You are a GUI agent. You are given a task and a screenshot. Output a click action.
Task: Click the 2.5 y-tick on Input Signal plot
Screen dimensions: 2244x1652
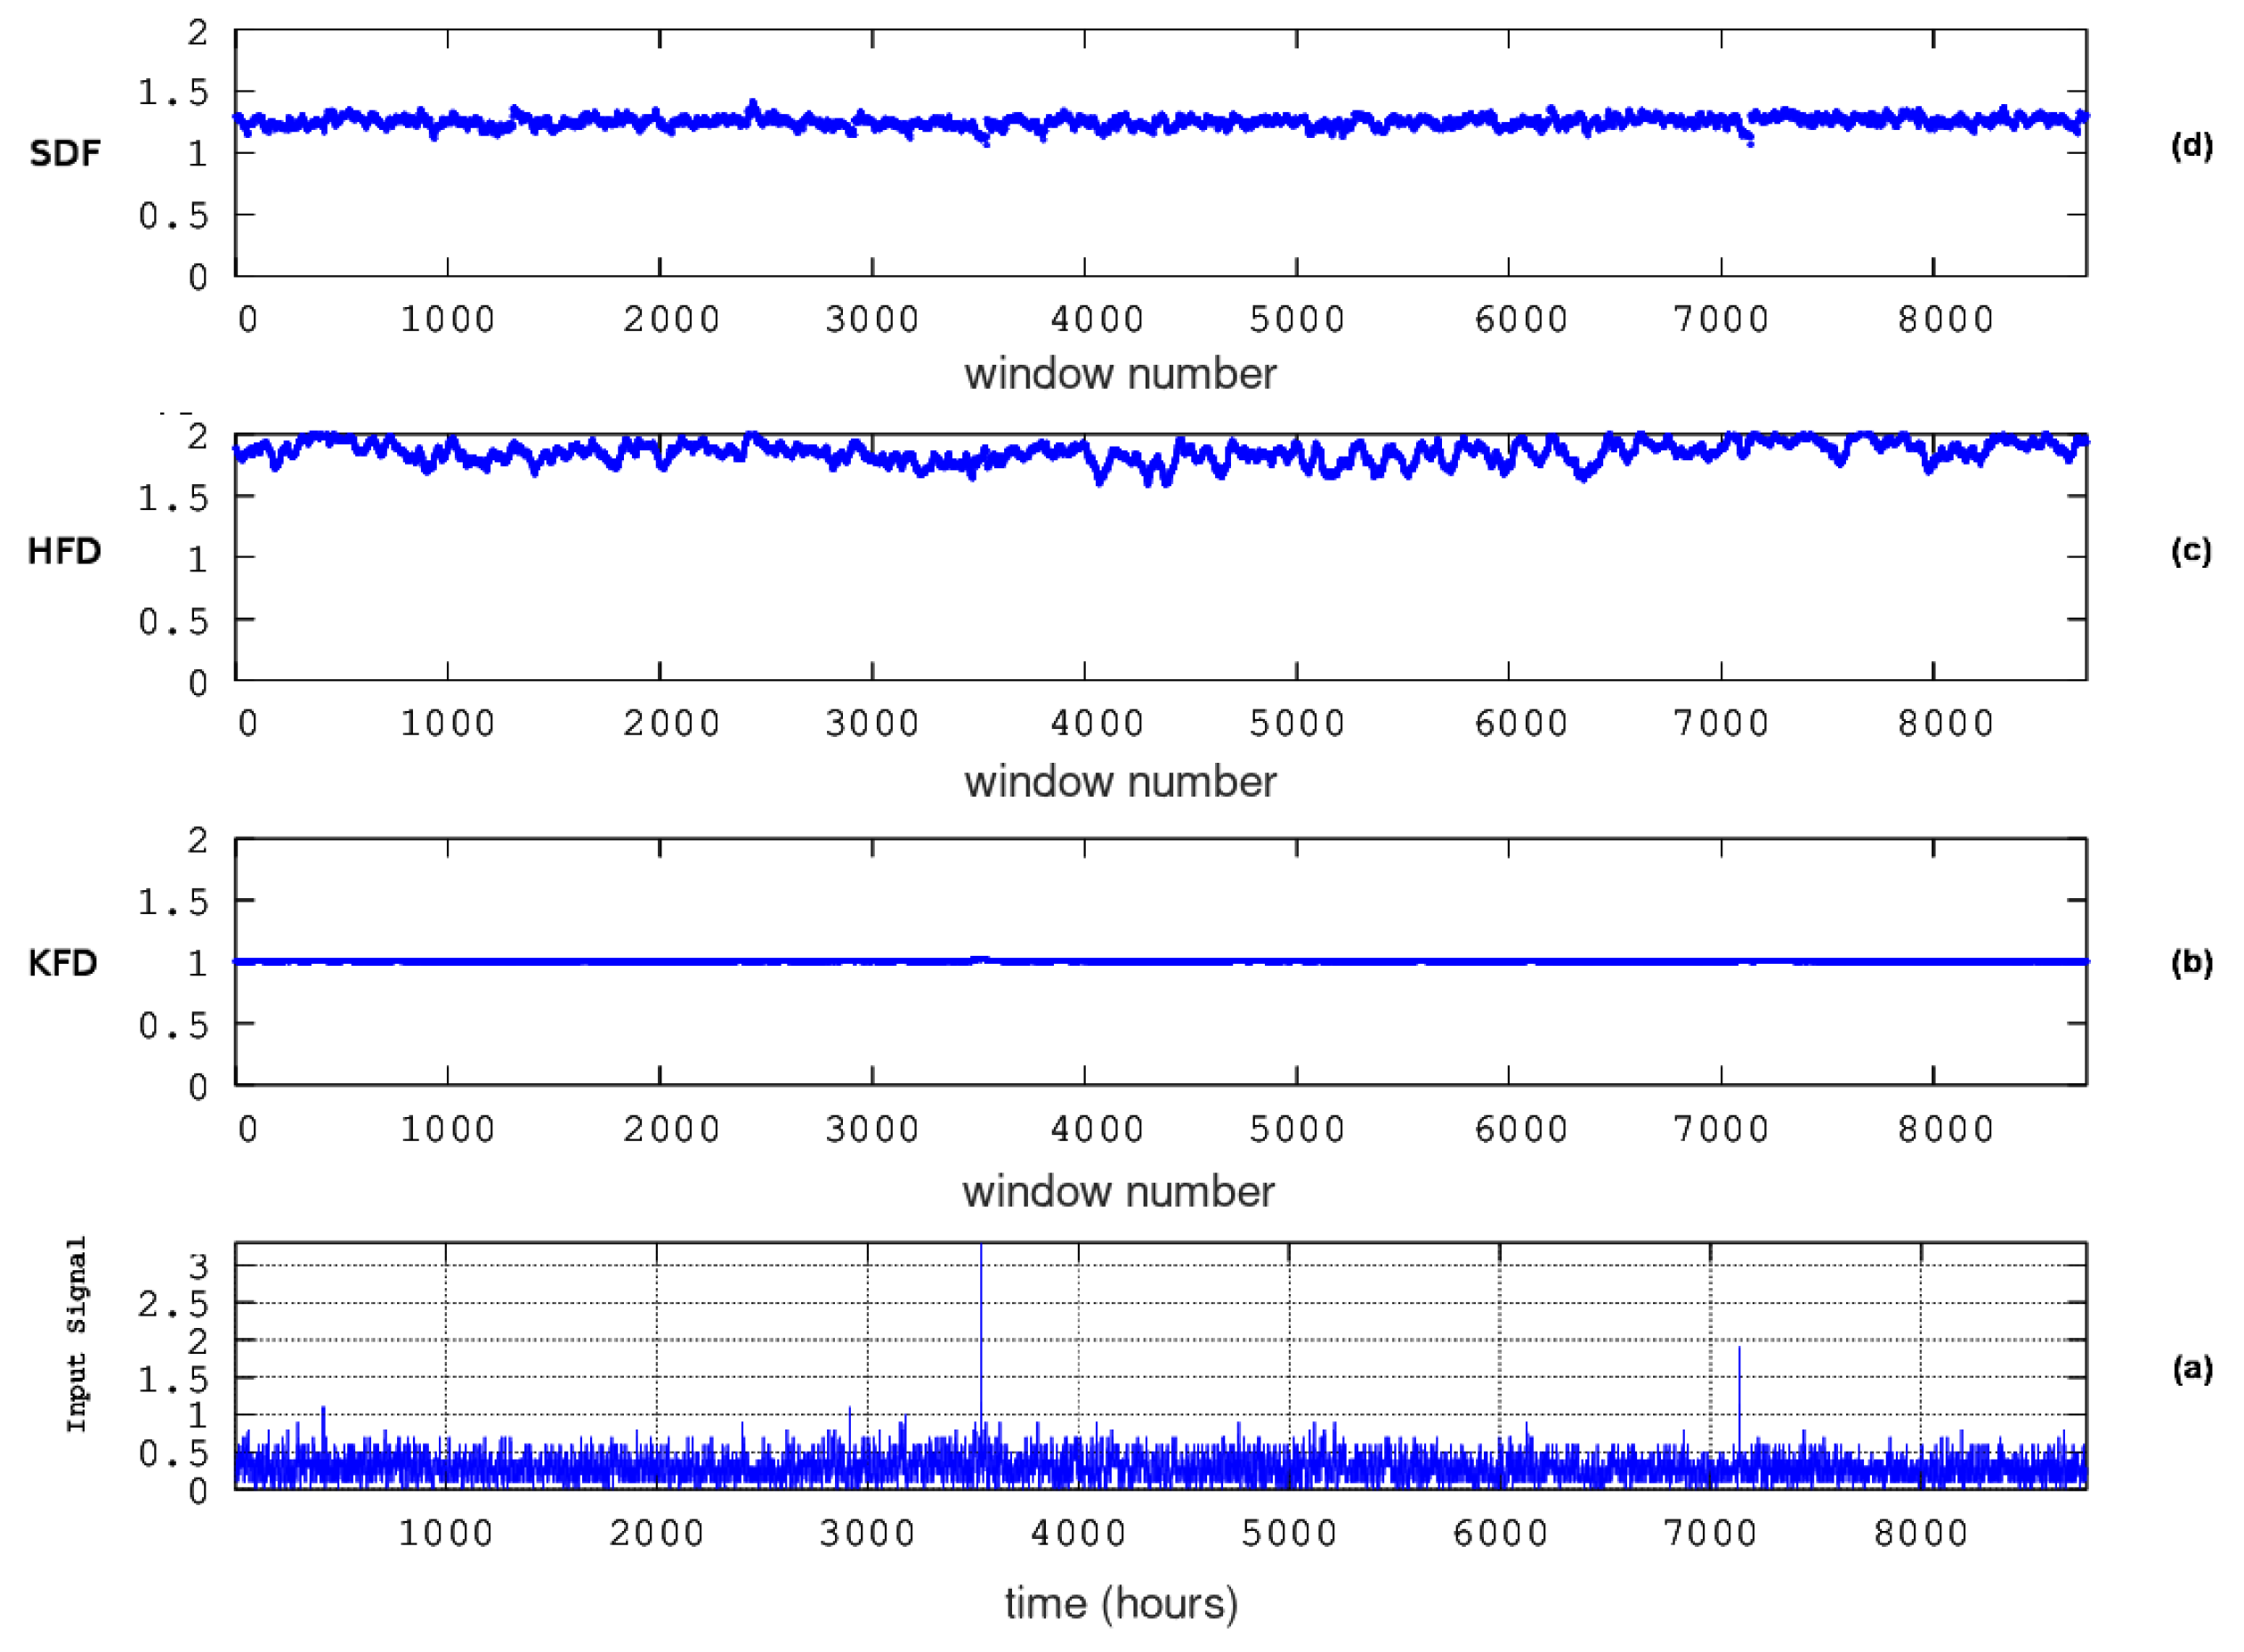click(173, 1304)
